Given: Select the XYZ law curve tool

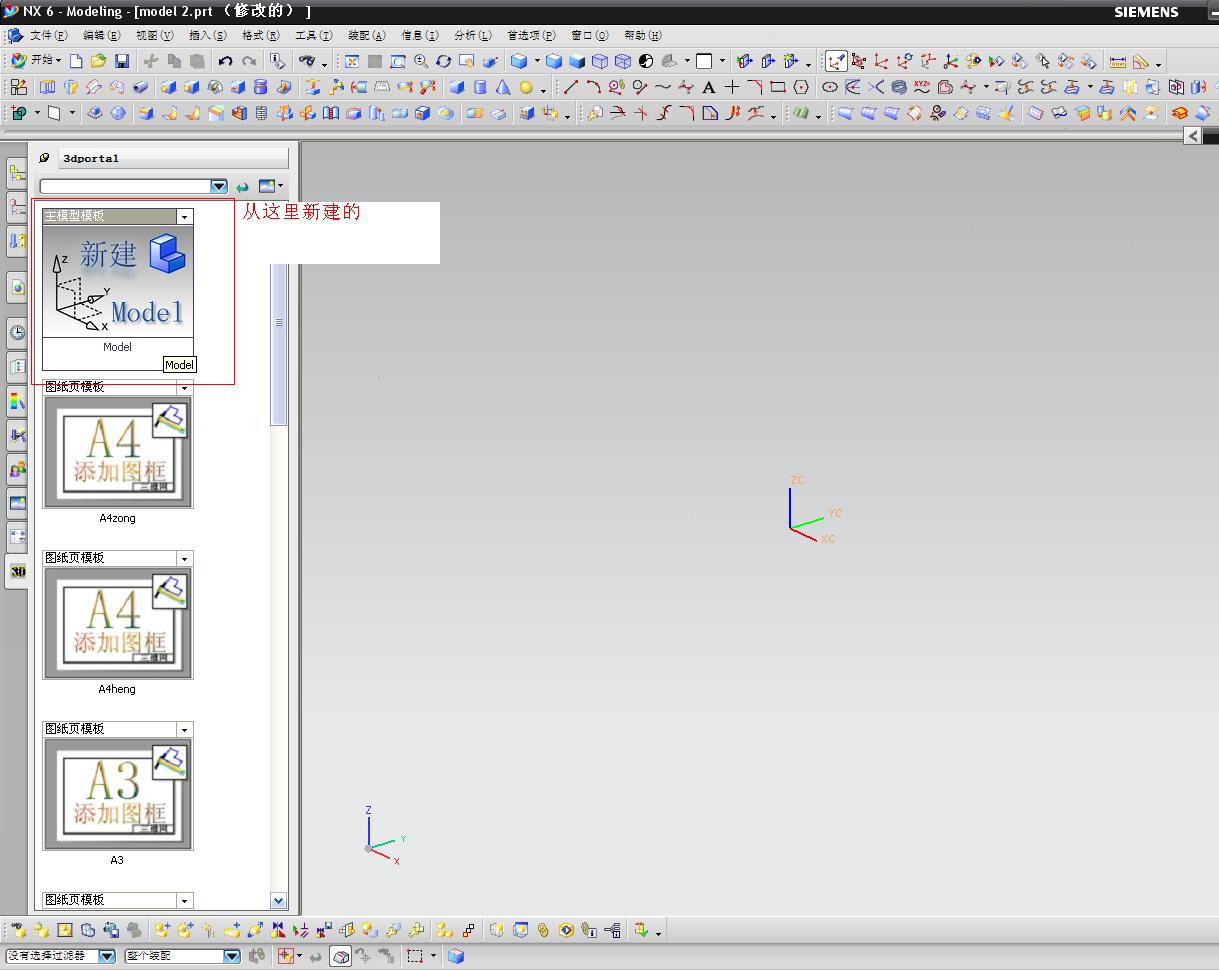Looking at the screenshot, I should [922, 87].
